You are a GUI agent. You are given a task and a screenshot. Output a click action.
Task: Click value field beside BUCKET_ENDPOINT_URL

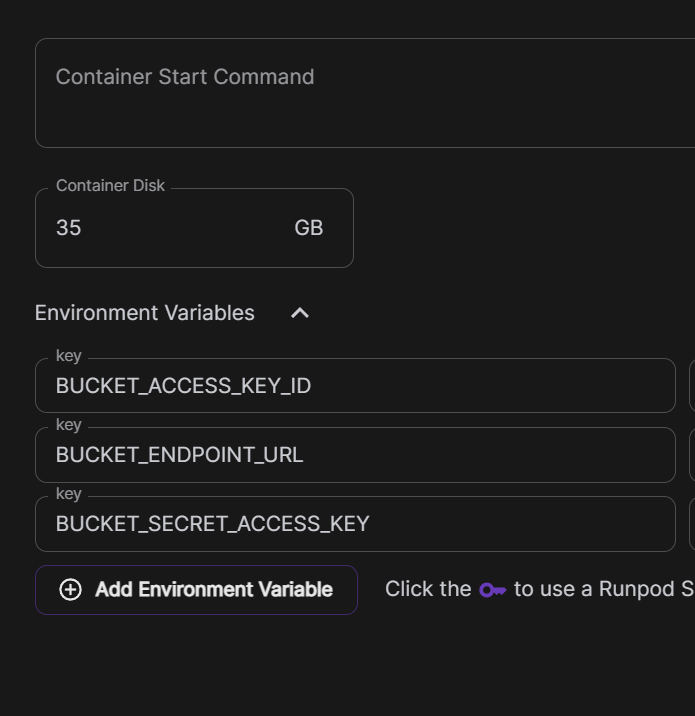[692, 455]
